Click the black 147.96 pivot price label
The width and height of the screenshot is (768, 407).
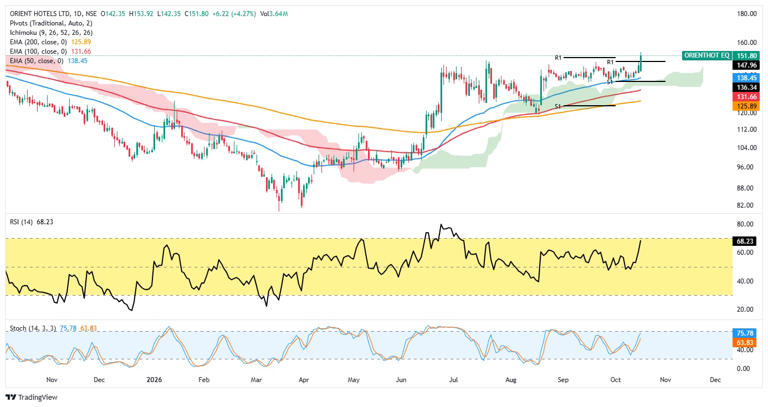(x=746, y=65)
